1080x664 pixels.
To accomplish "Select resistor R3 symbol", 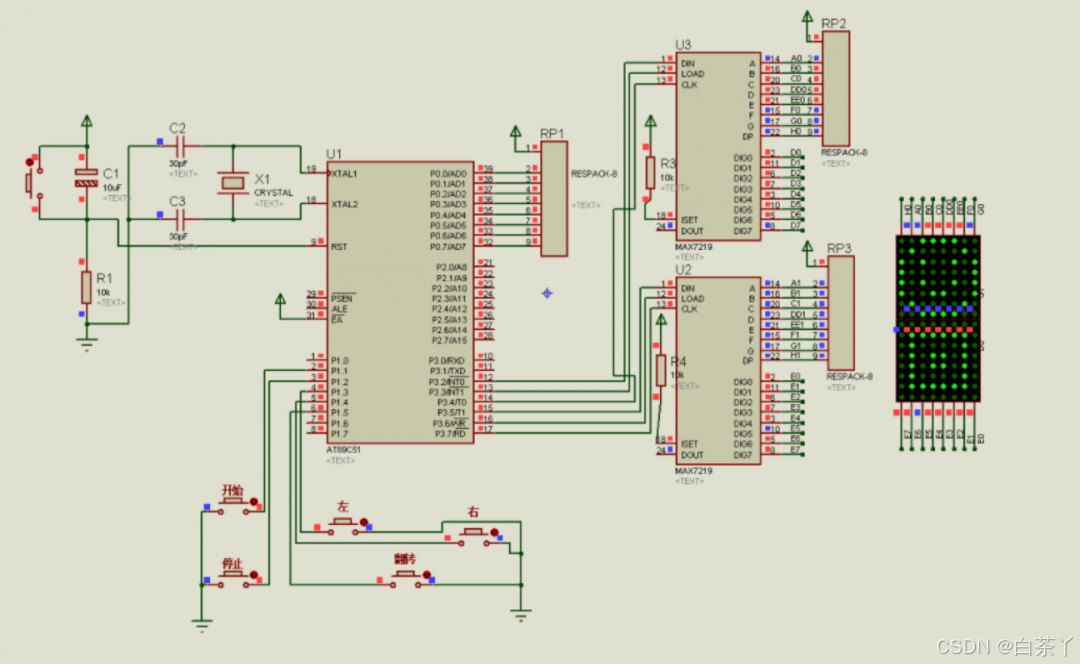I will pyautogui.click(x=650, y=172).
